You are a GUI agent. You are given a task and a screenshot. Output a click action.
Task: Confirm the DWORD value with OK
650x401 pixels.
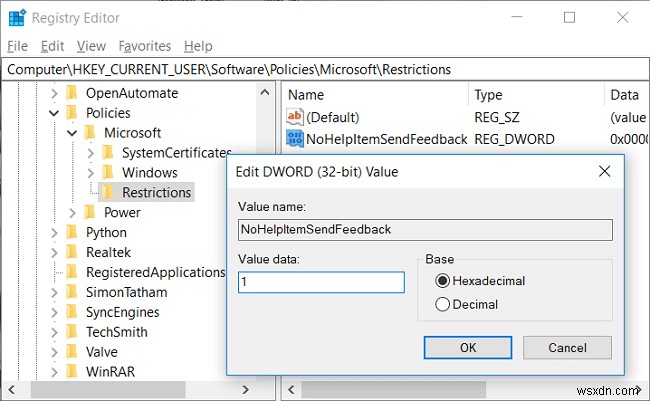click(468, 348)
